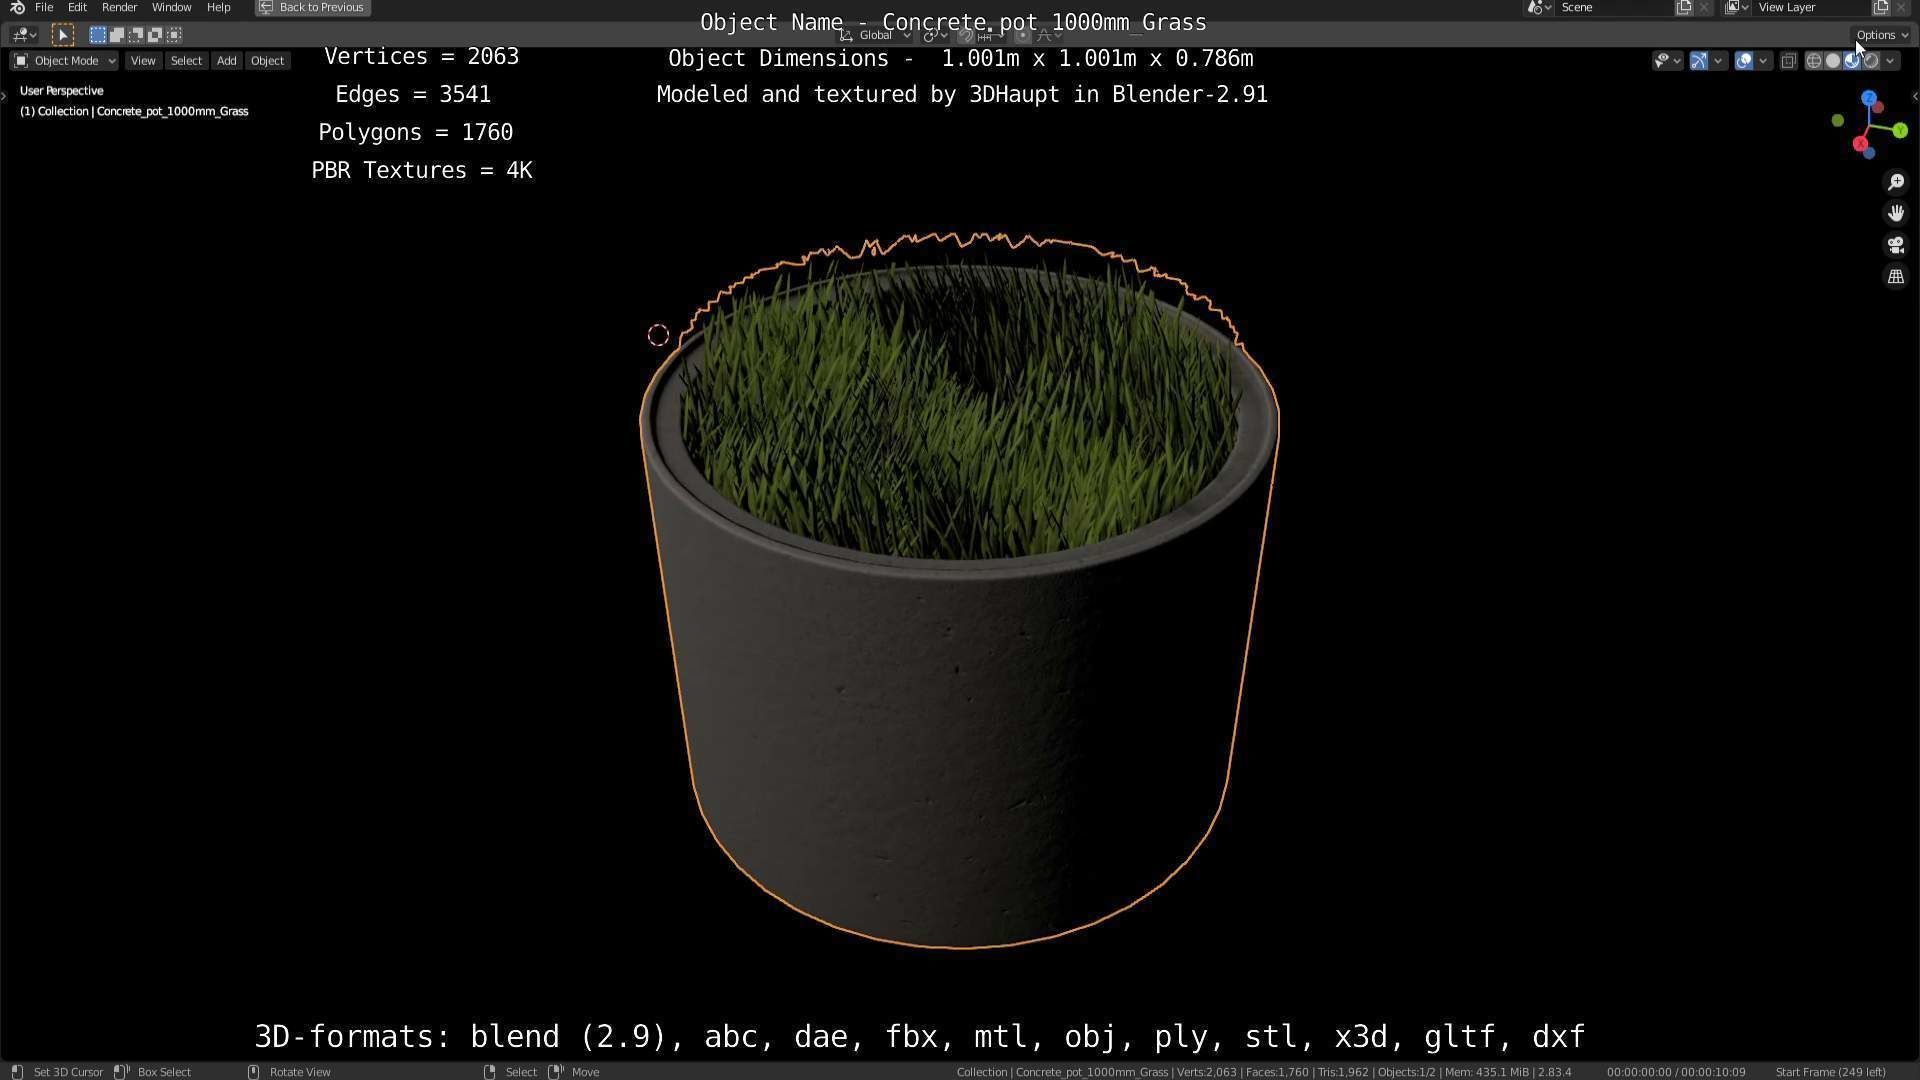
Task: Open the proportional falloff dropdown
Action: click(x=1047, y=35)
